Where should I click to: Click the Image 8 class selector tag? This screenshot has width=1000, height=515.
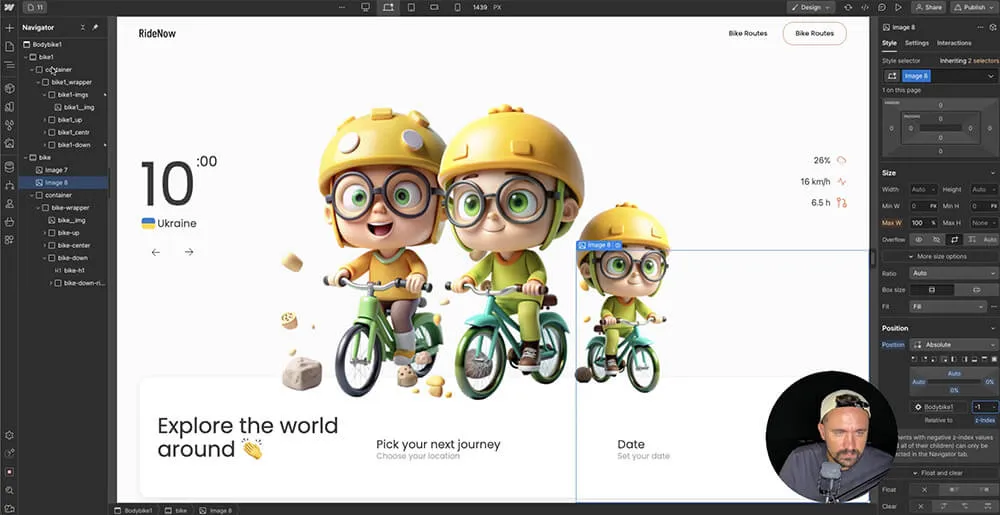(916, 76)
